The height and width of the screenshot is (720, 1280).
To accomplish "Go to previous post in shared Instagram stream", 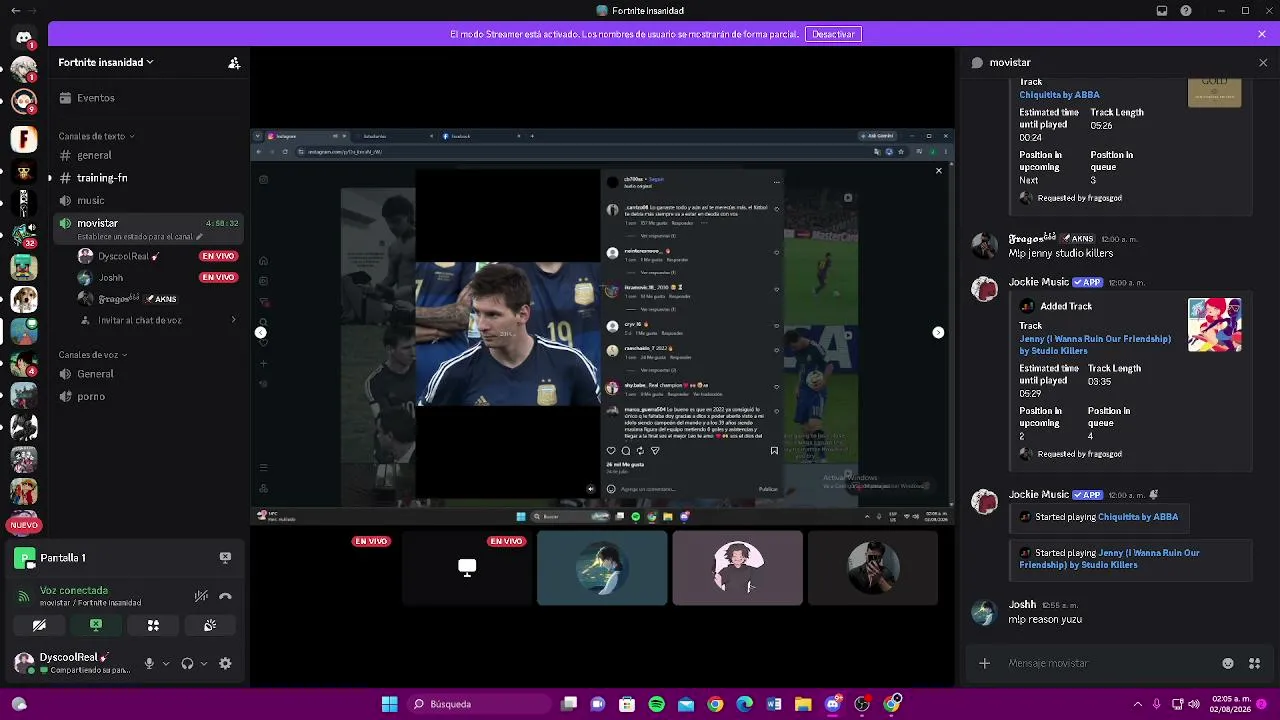I will [260, 332].
